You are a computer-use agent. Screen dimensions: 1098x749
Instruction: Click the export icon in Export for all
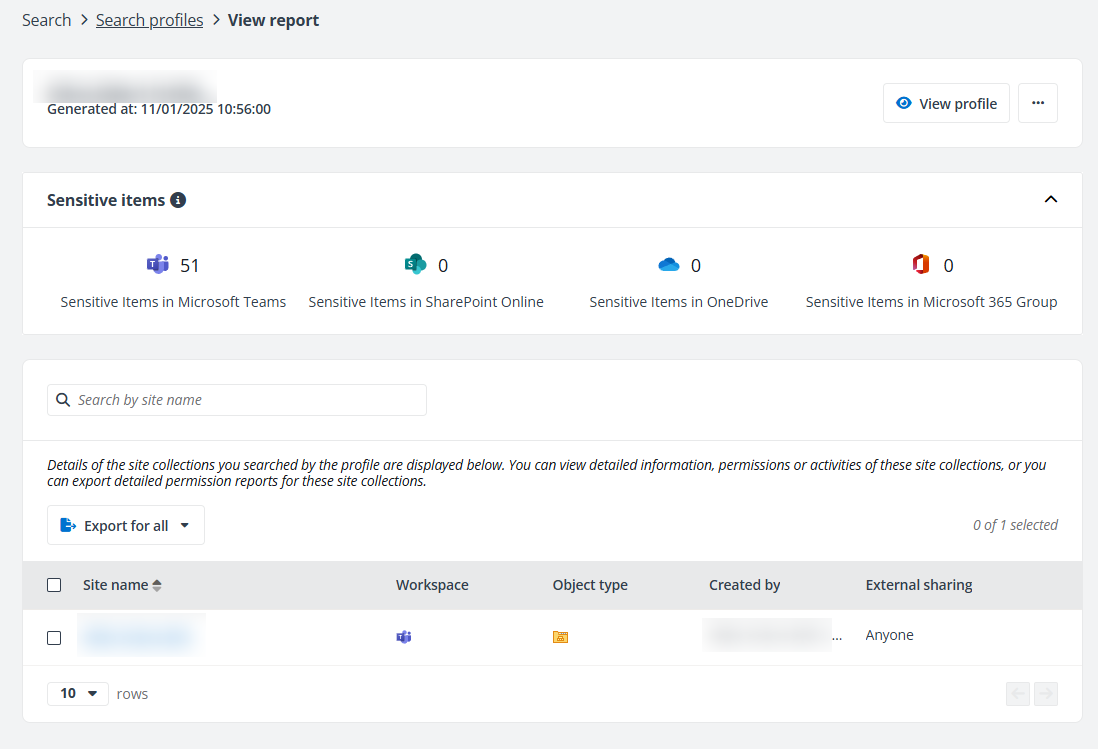(x=68, y=525)
